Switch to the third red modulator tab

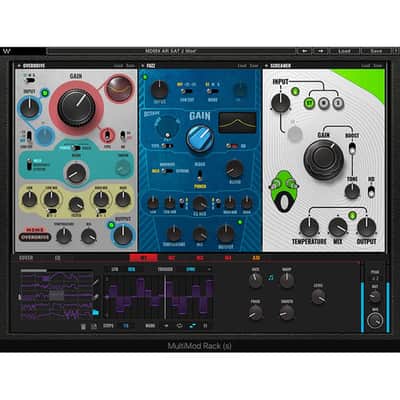(200, 258)
